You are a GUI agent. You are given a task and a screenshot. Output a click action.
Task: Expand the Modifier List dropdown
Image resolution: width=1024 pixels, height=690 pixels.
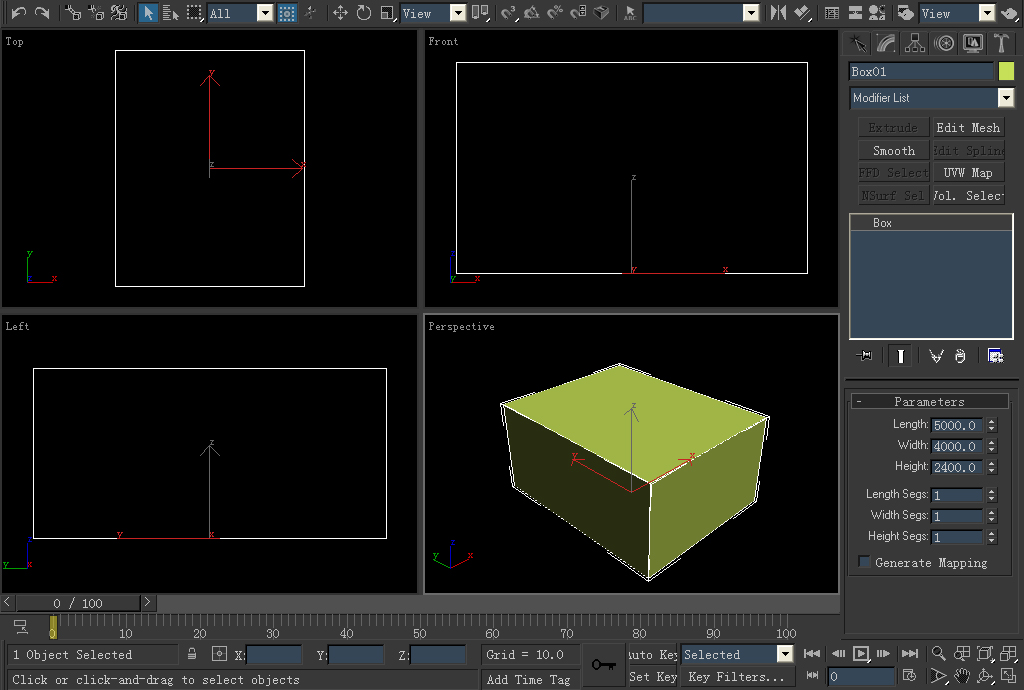(x=1005, y=98)
